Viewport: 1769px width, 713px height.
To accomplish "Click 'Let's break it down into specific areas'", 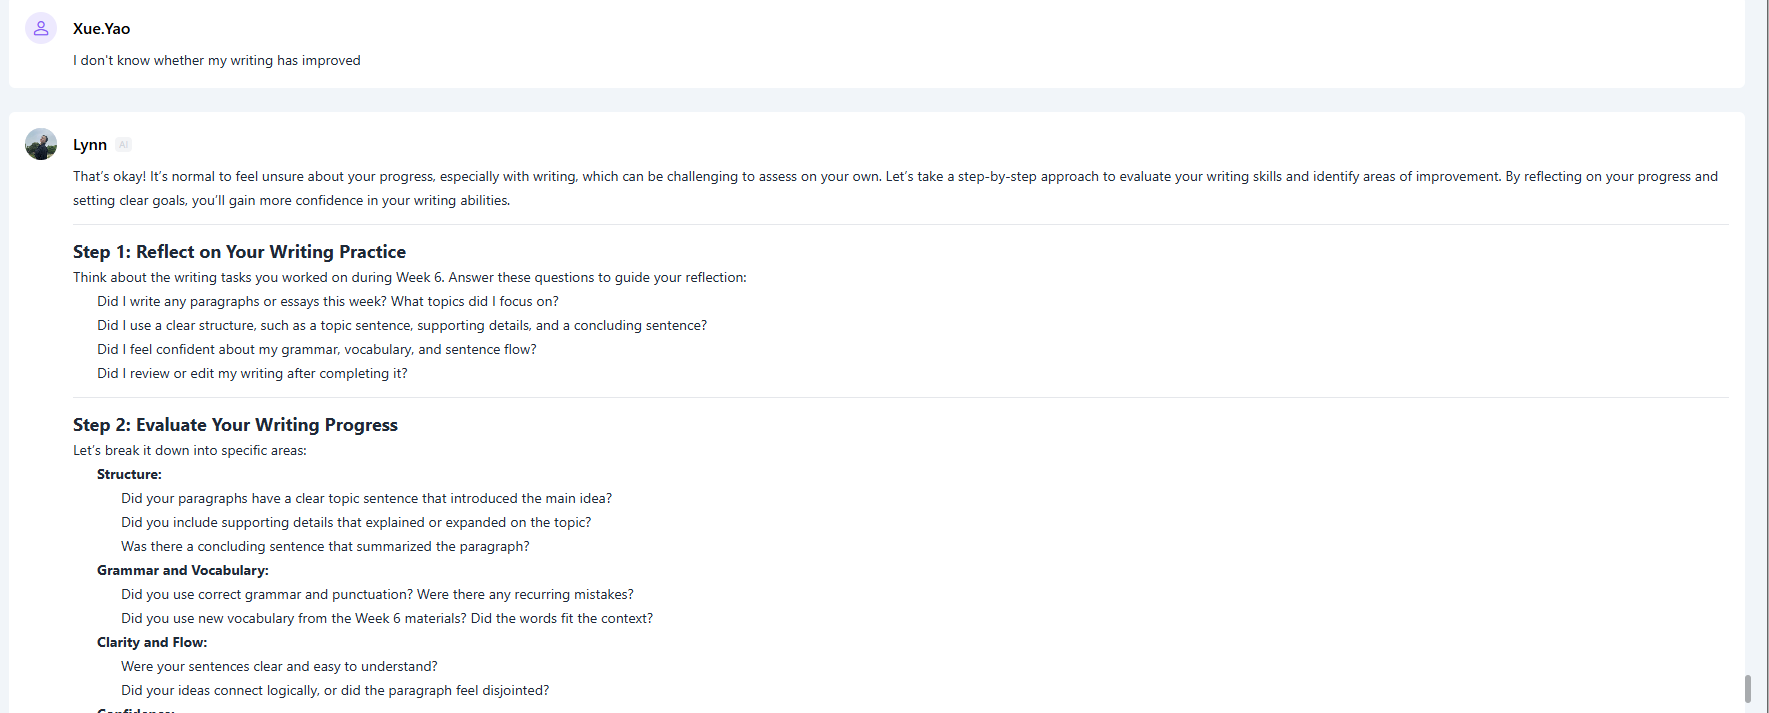I will click(x=190, y=450).
